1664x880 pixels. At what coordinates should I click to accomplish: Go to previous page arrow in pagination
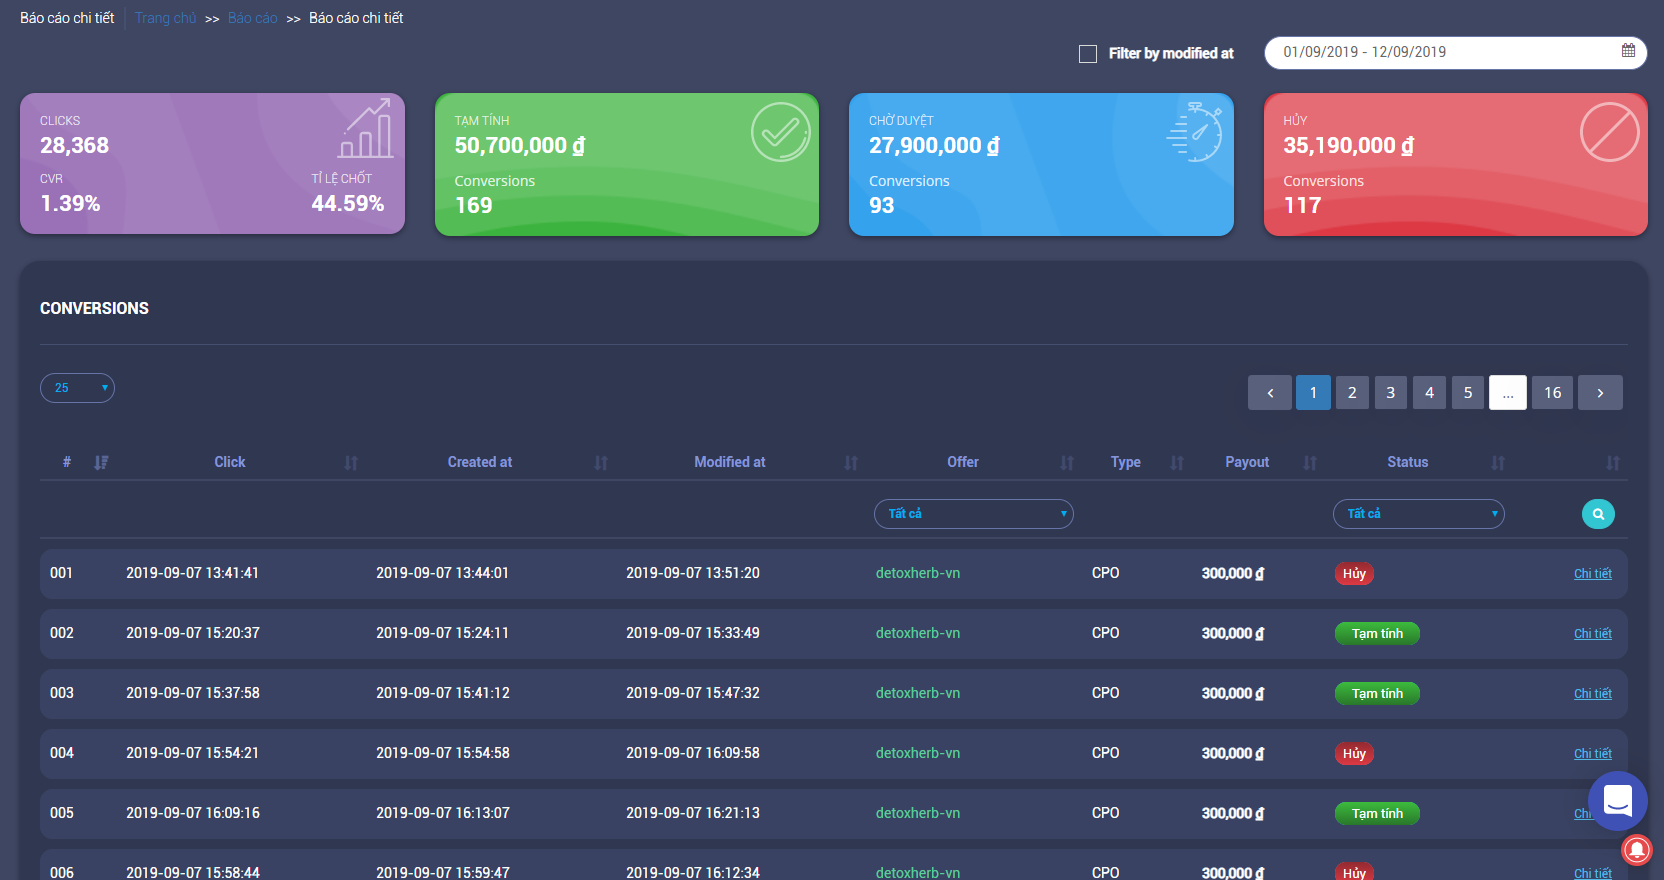tap(1270, 393)
